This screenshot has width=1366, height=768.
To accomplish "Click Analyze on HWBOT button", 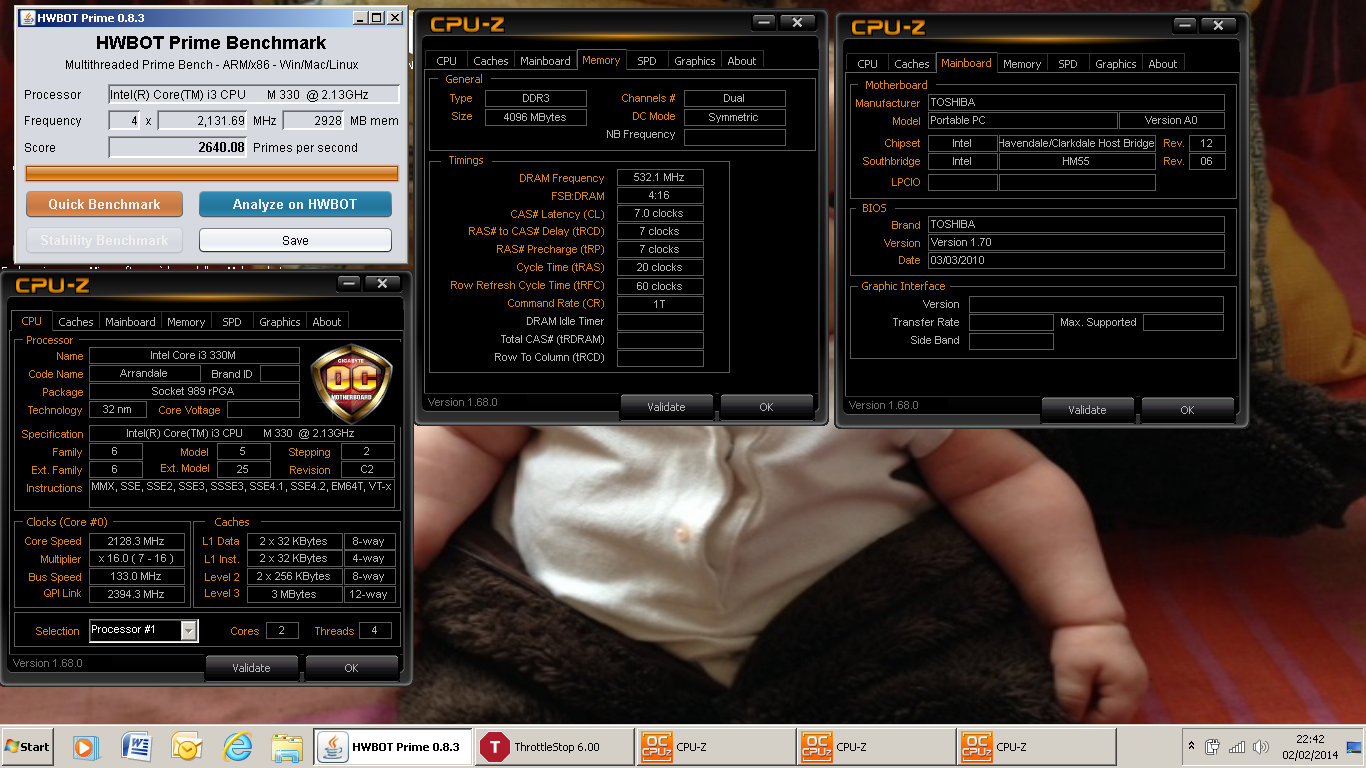I will (x=295, y=204).
